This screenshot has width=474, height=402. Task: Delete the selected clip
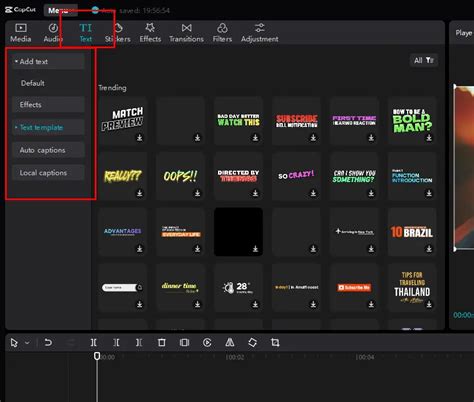(162, 342)
